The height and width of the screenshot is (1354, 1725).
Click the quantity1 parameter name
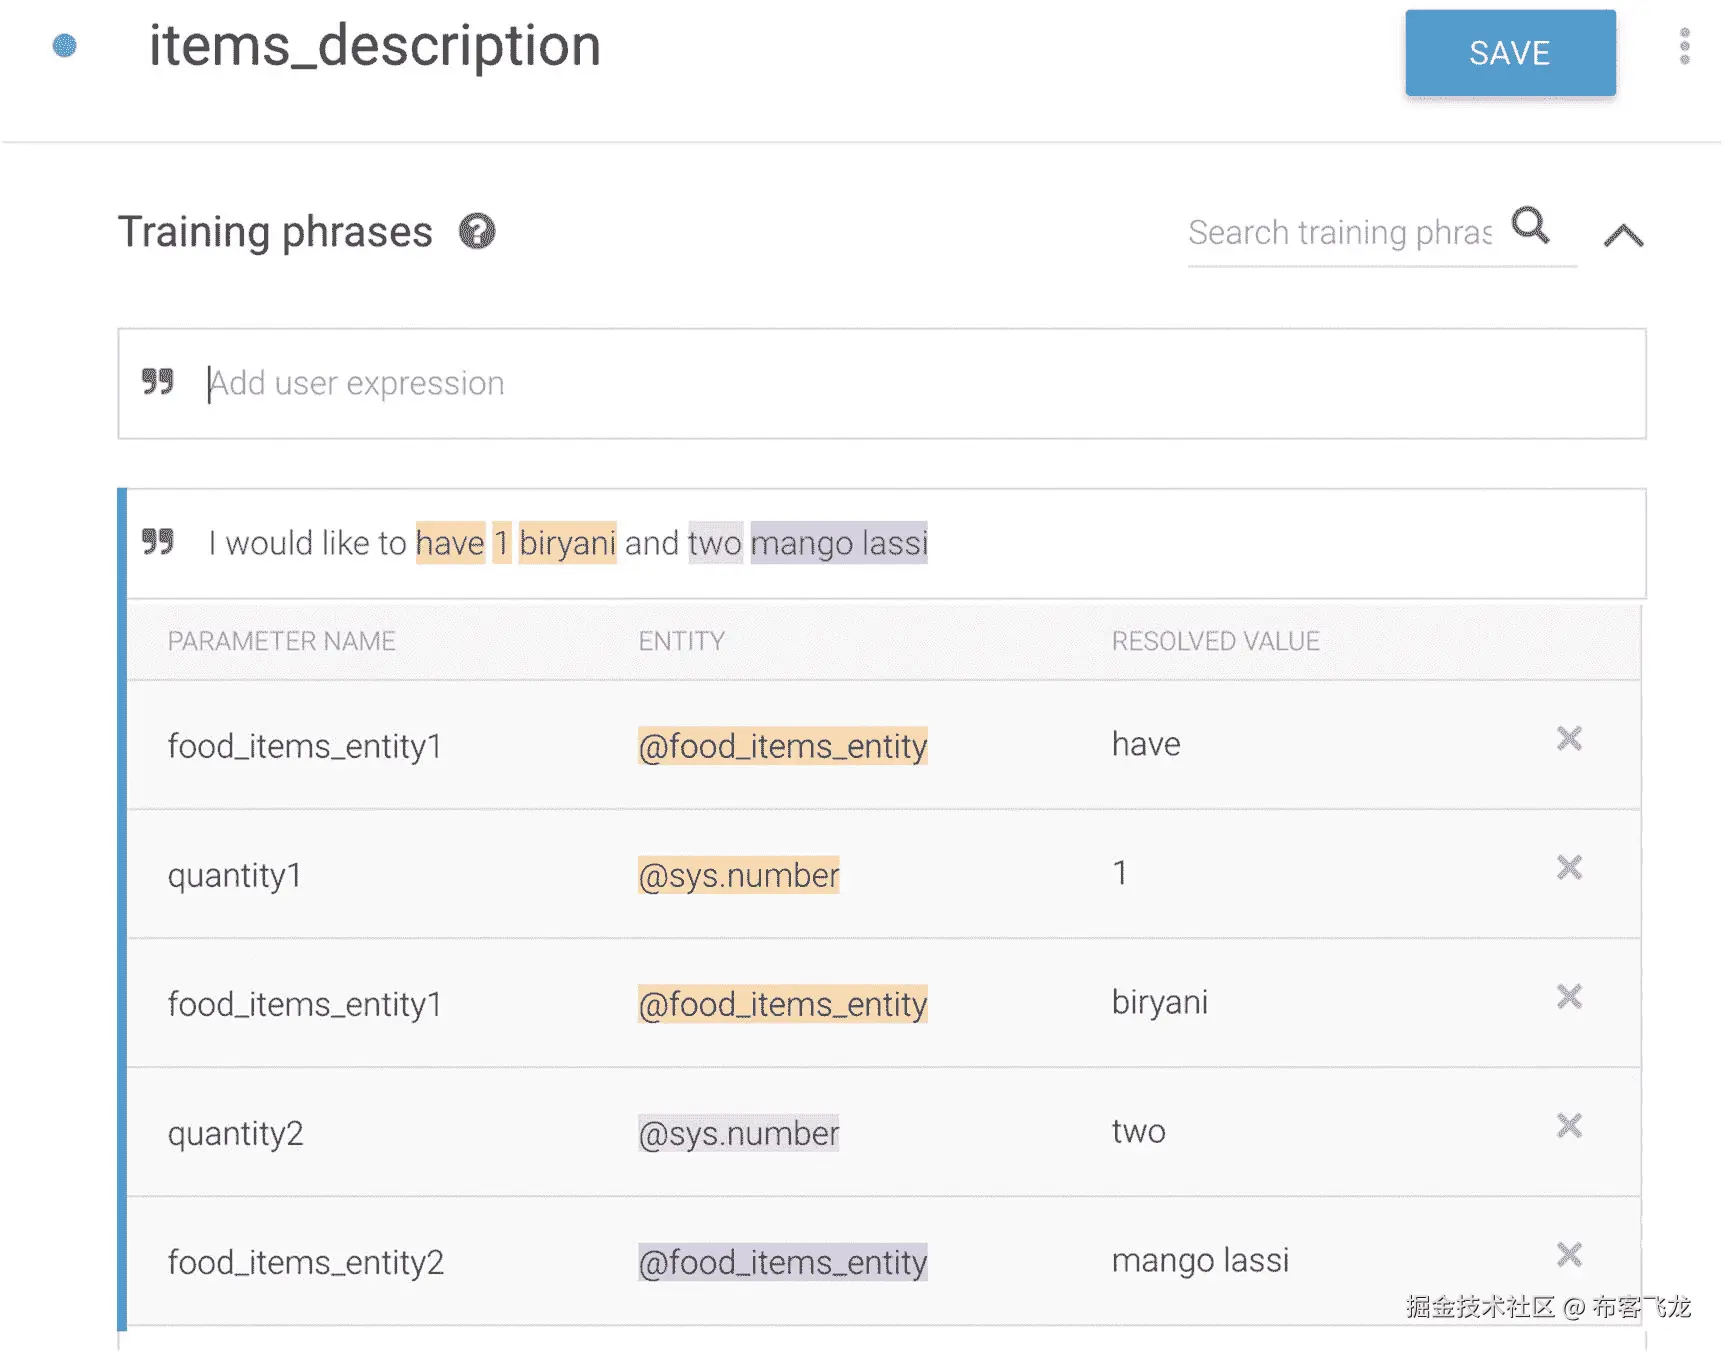(x=234, y=875)
